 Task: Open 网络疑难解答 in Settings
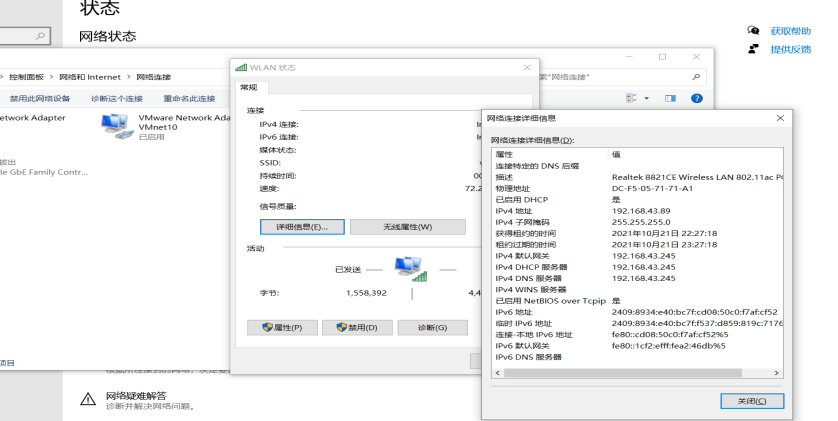(136, 396)
